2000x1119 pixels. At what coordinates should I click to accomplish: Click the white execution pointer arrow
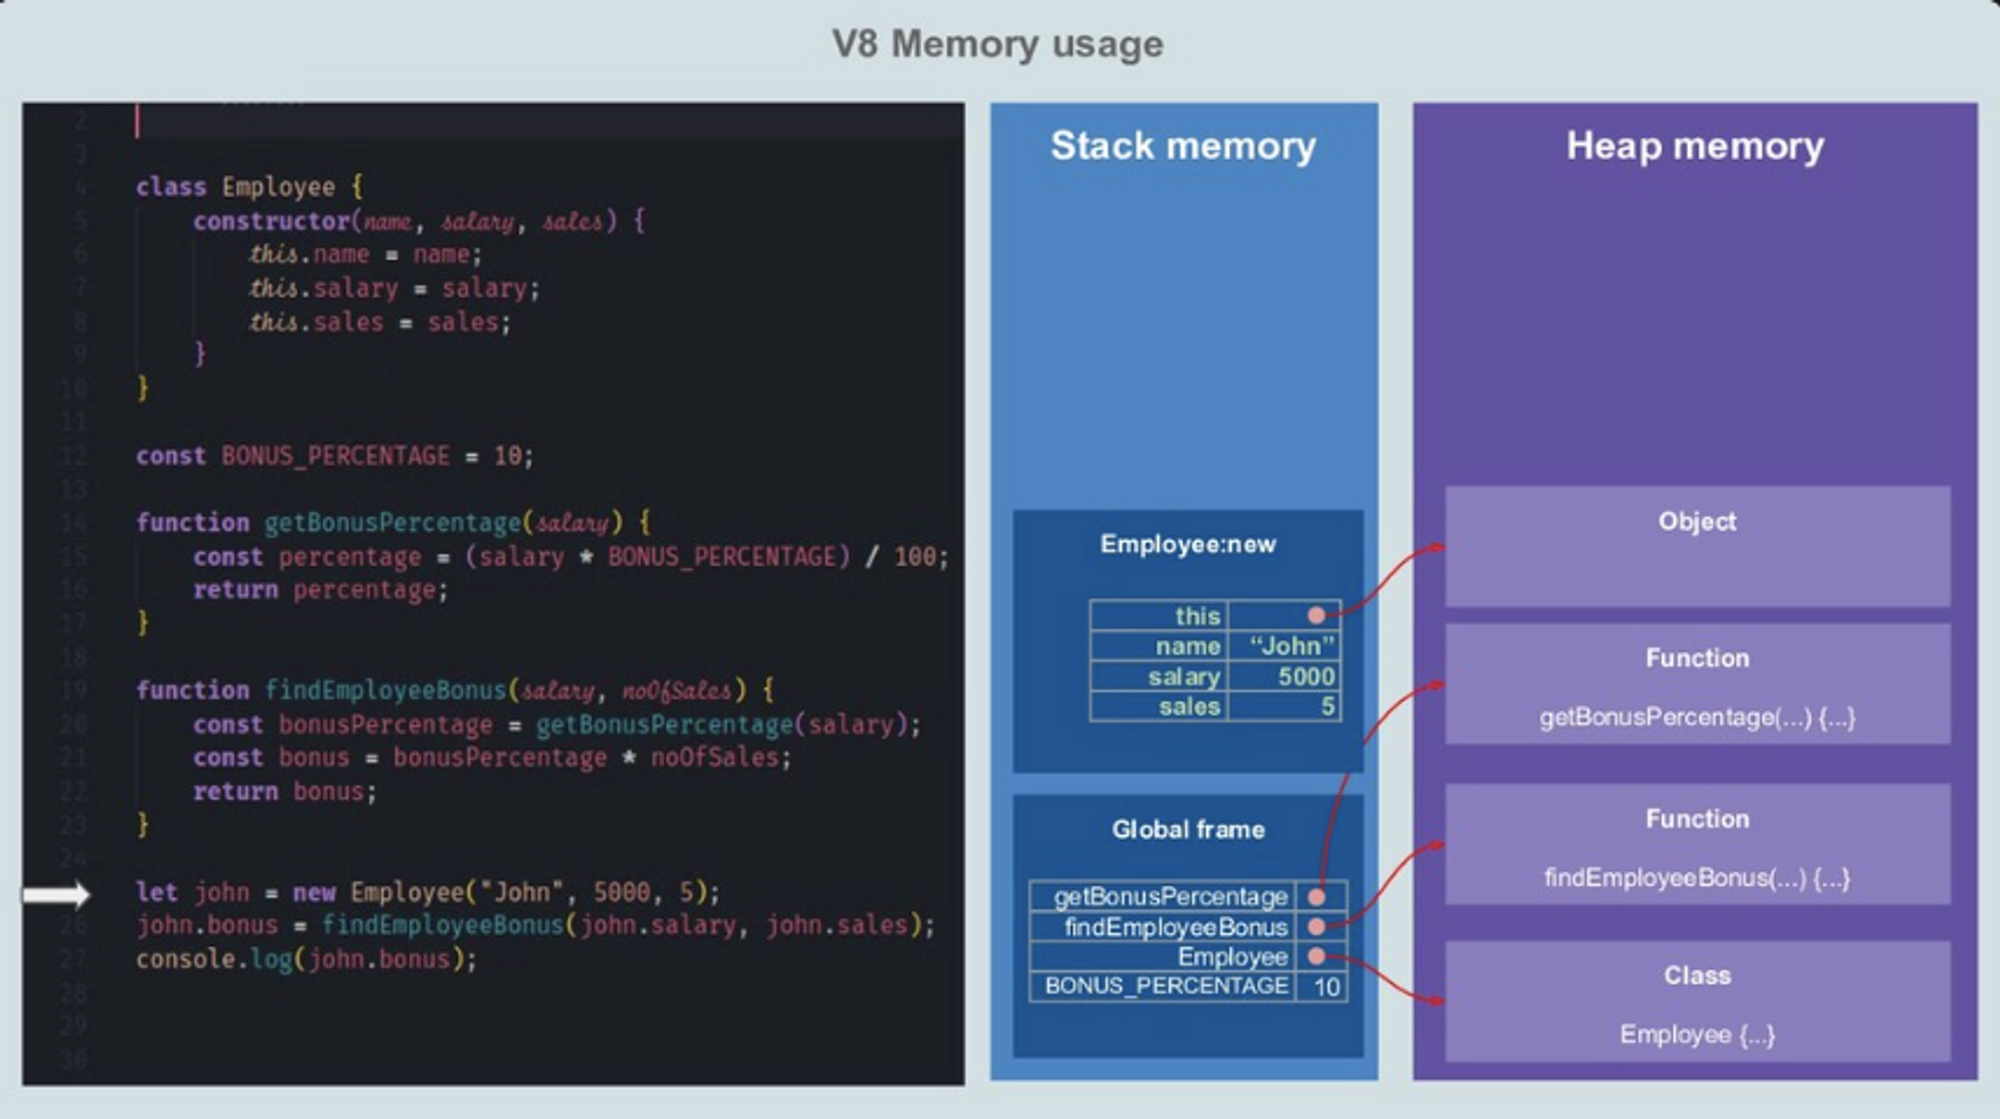click(x=57, y=894)
